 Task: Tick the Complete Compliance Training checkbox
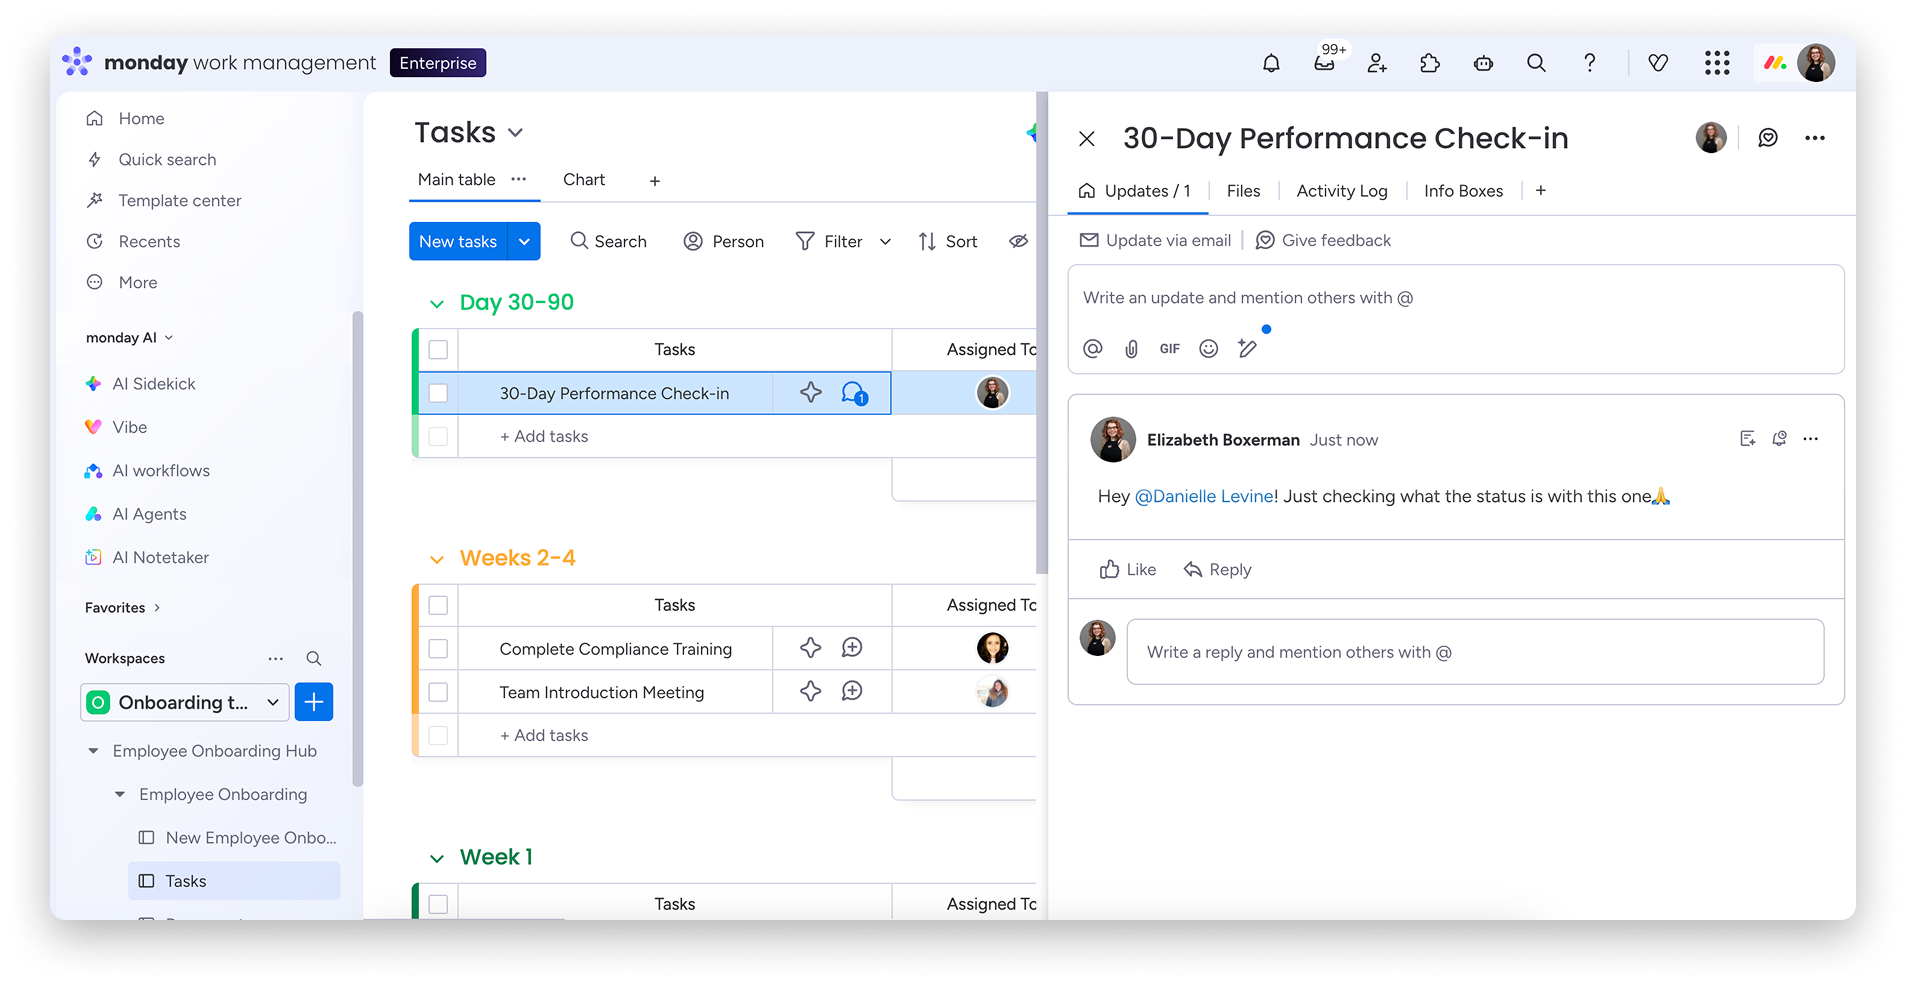[438, 649]
